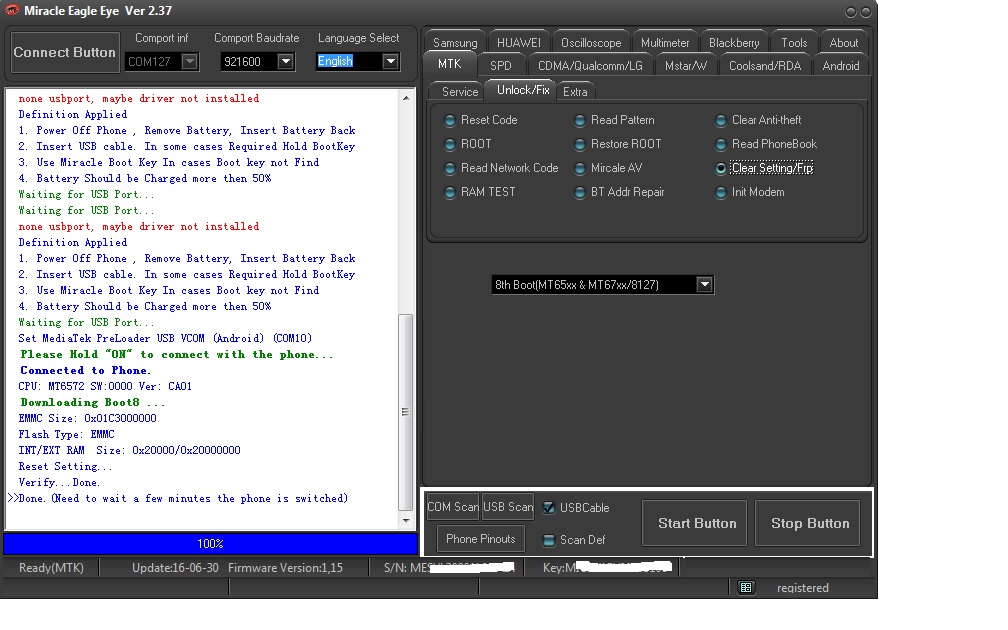Screen dimensions: 1008x630
Task: Click the 'Downloading Boot8 ...' log line
Action: [x=93, y=402]
